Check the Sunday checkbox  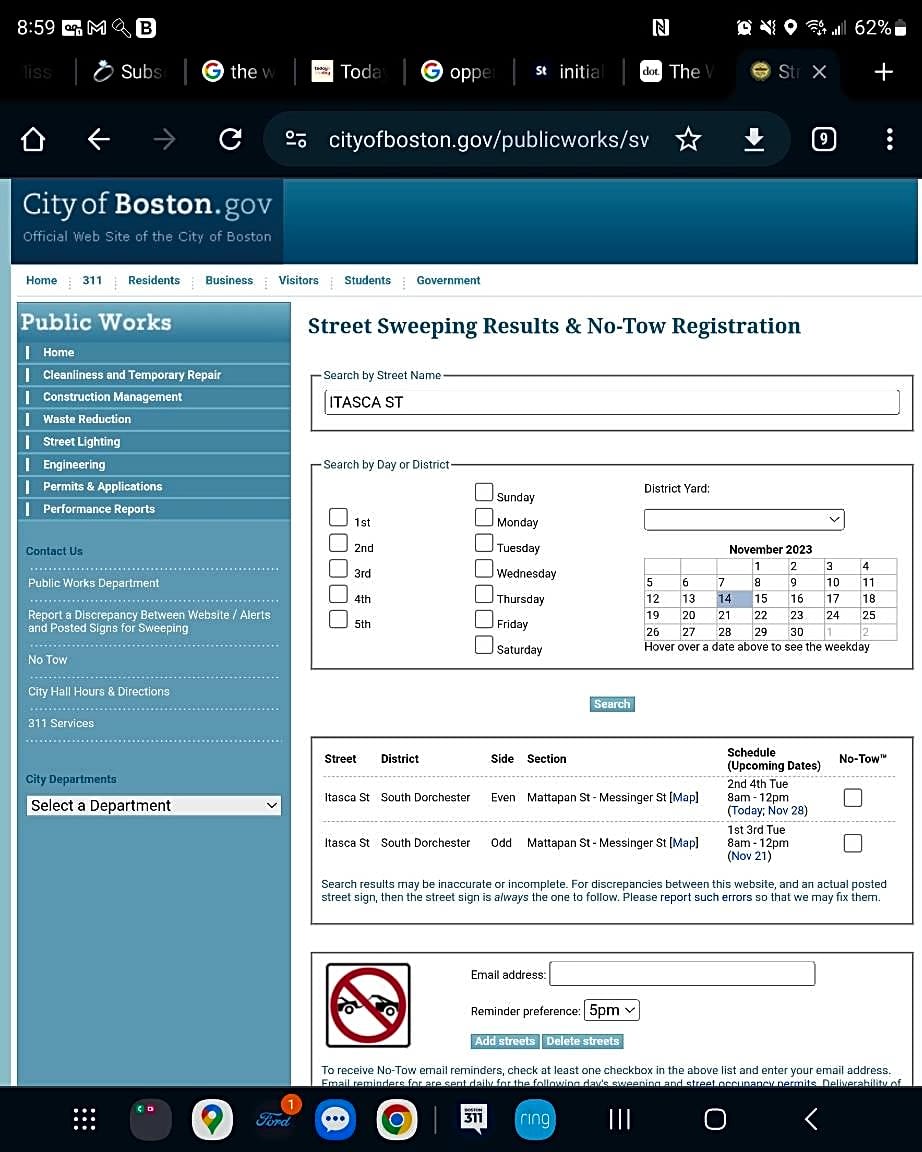[x=483, y=492]
